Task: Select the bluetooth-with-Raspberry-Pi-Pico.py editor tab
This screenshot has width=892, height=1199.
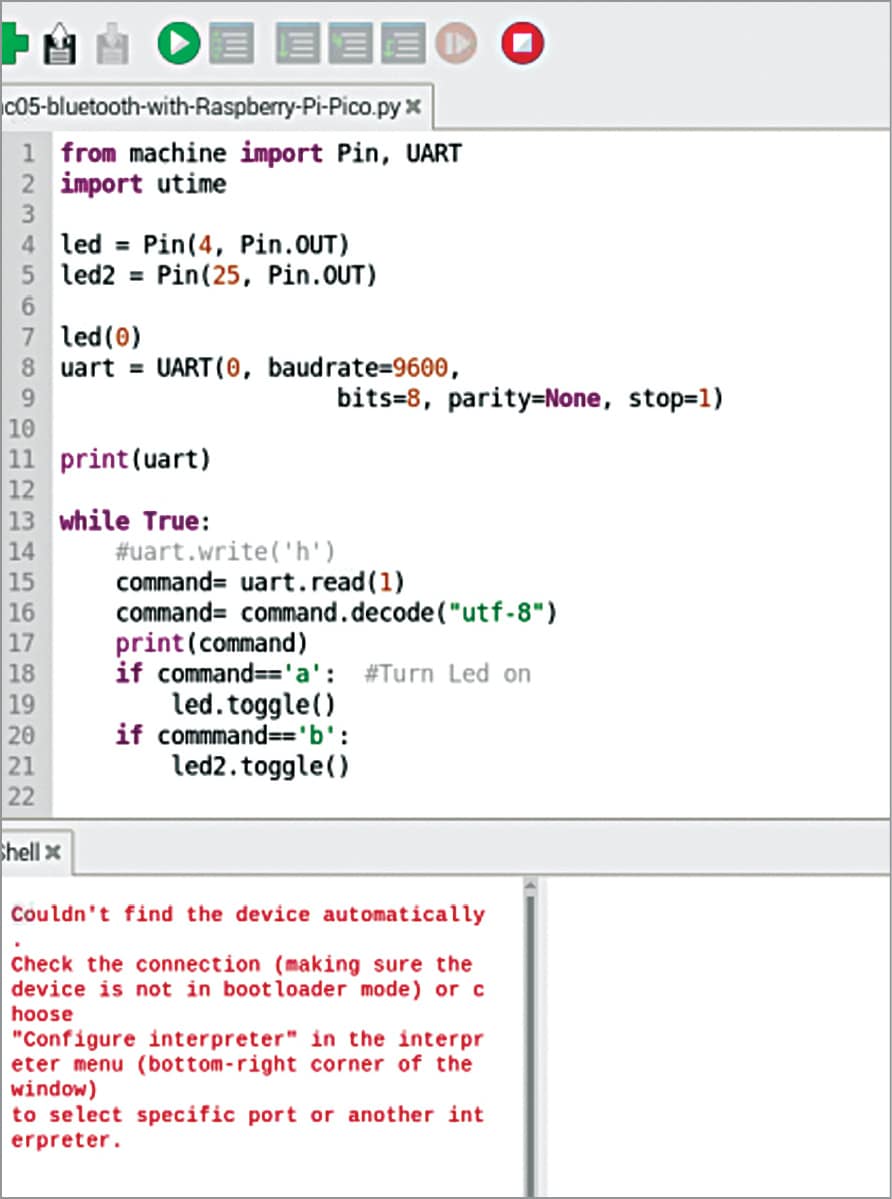Action: pyautogui.click(x=200, y=106)
